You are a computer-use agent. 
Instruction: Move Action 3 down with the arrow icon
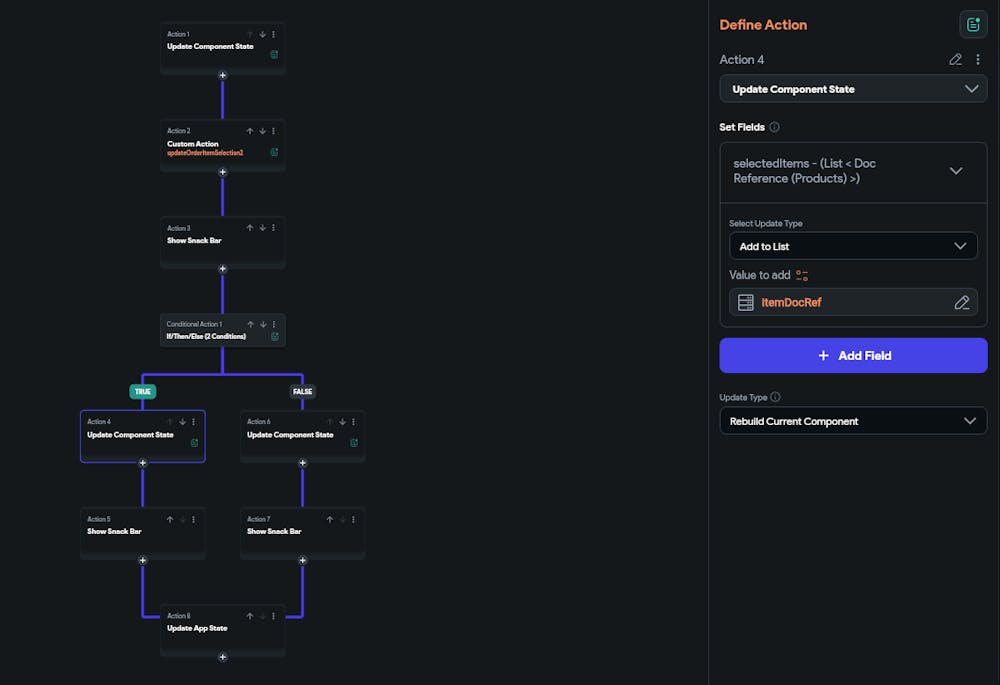click(262, 228)
